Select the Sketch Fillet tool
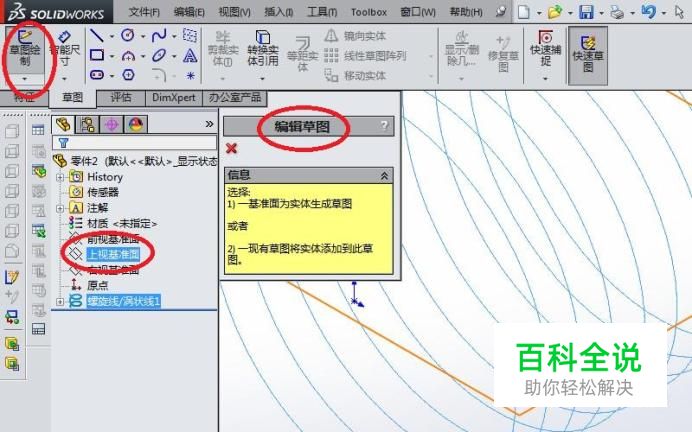The width and height of the screenshot is (692, 432). tap(160, 75)
